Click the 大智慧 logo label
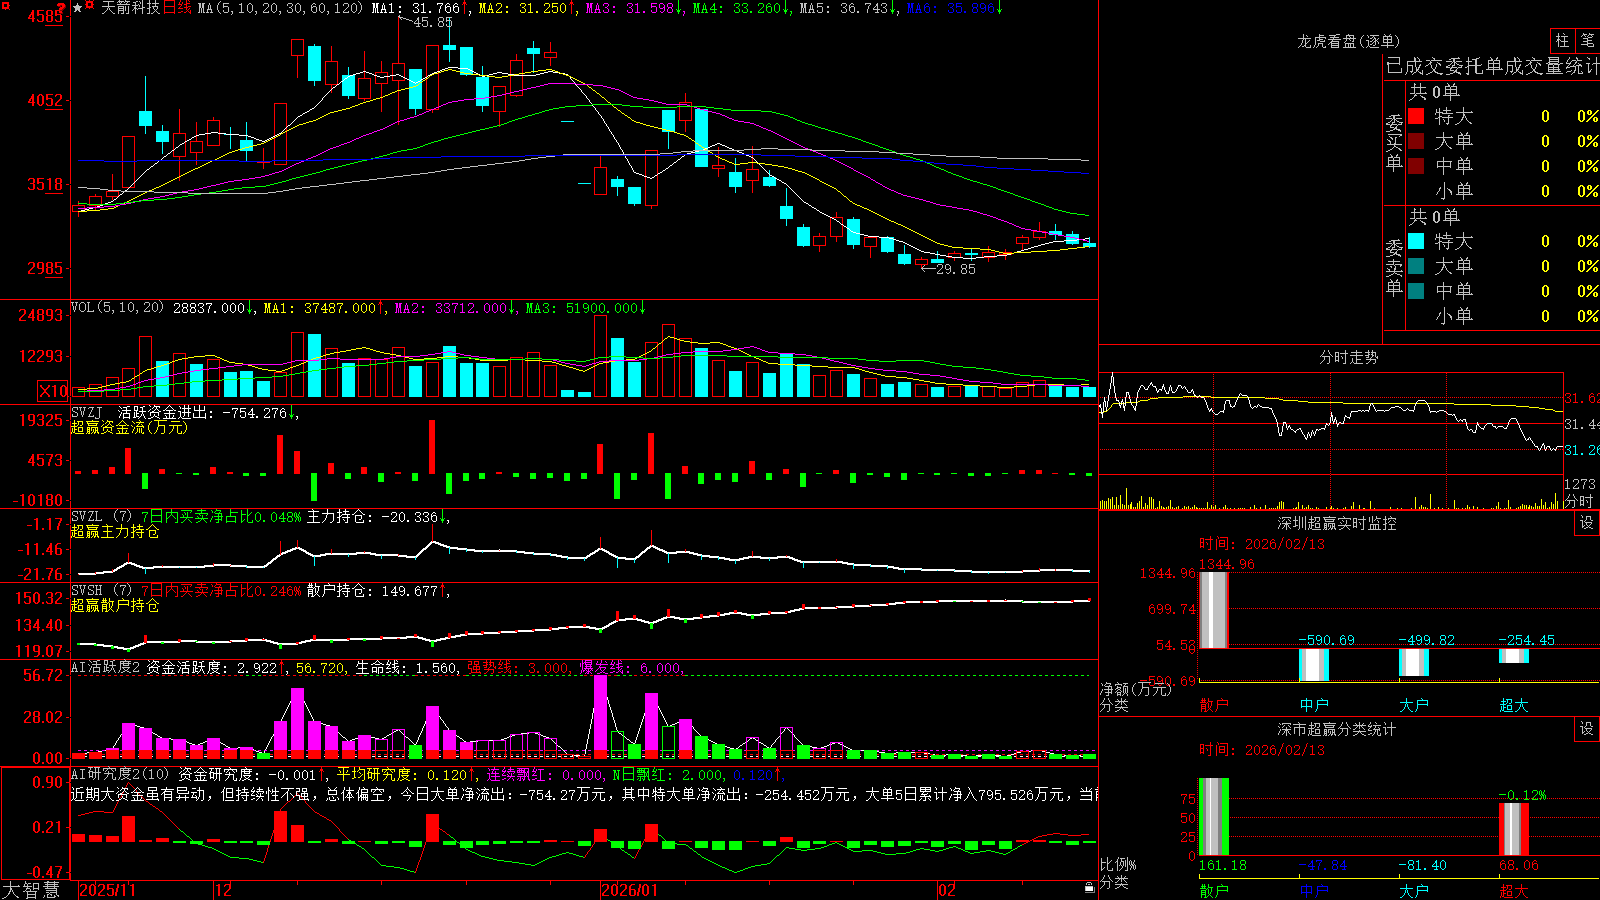The height and width of the screenshot is (900, 1600). point(31,890)
